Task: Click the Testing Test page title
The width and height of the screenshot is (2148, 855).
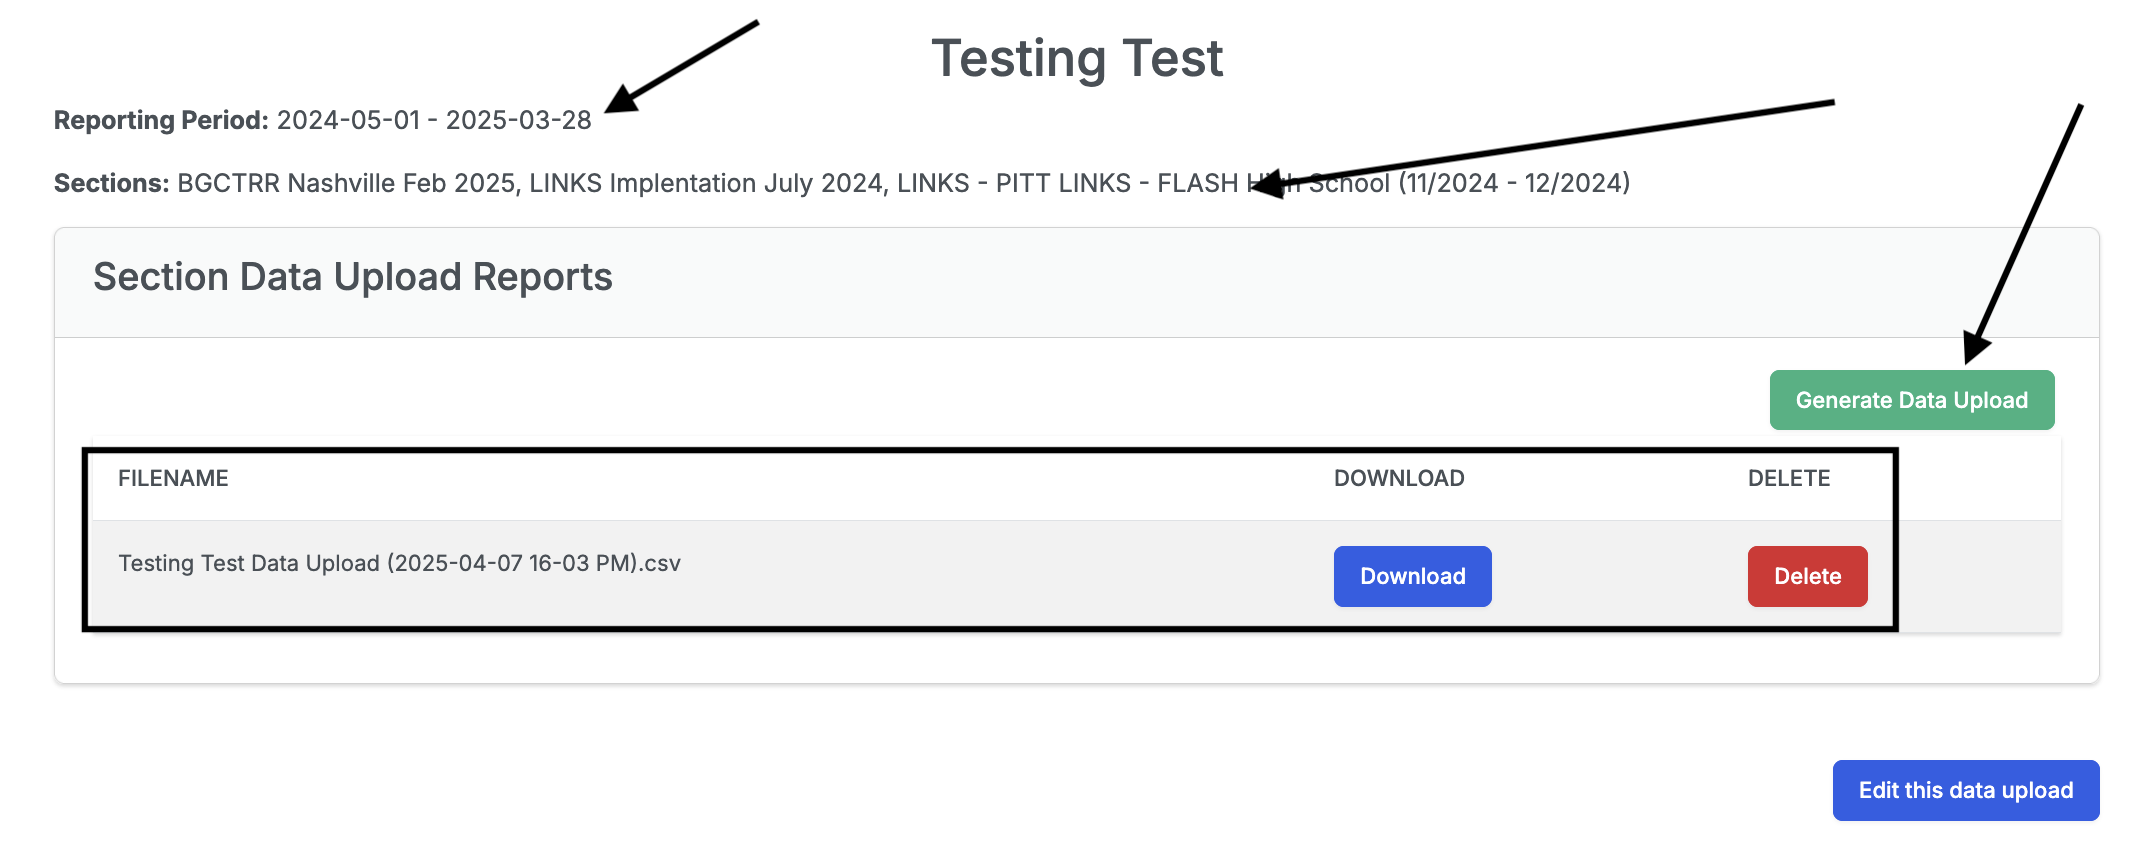Action: click(x=1077, y=58)
